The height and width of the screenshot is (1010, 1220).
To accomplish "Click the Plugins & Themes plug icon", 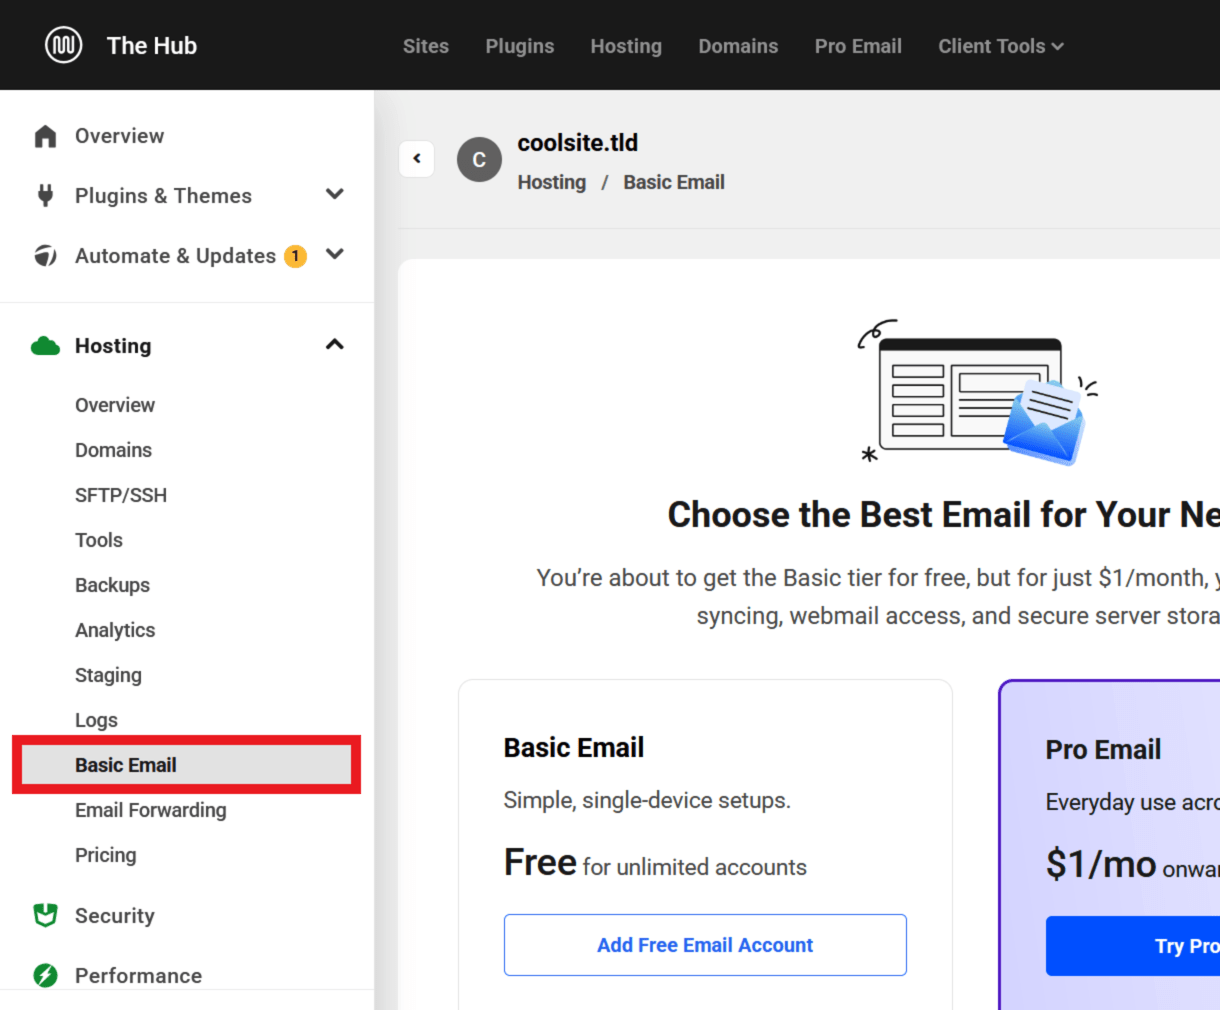I will pyautogui.click(x=45, y=195).
